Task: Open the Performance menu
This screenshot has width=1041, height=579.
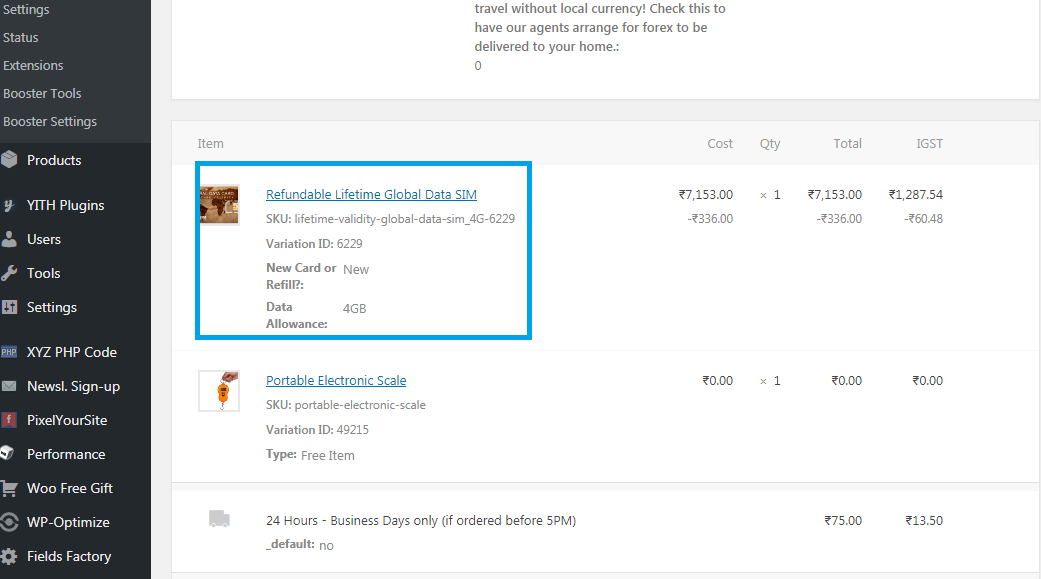Action: click(66, 454)
